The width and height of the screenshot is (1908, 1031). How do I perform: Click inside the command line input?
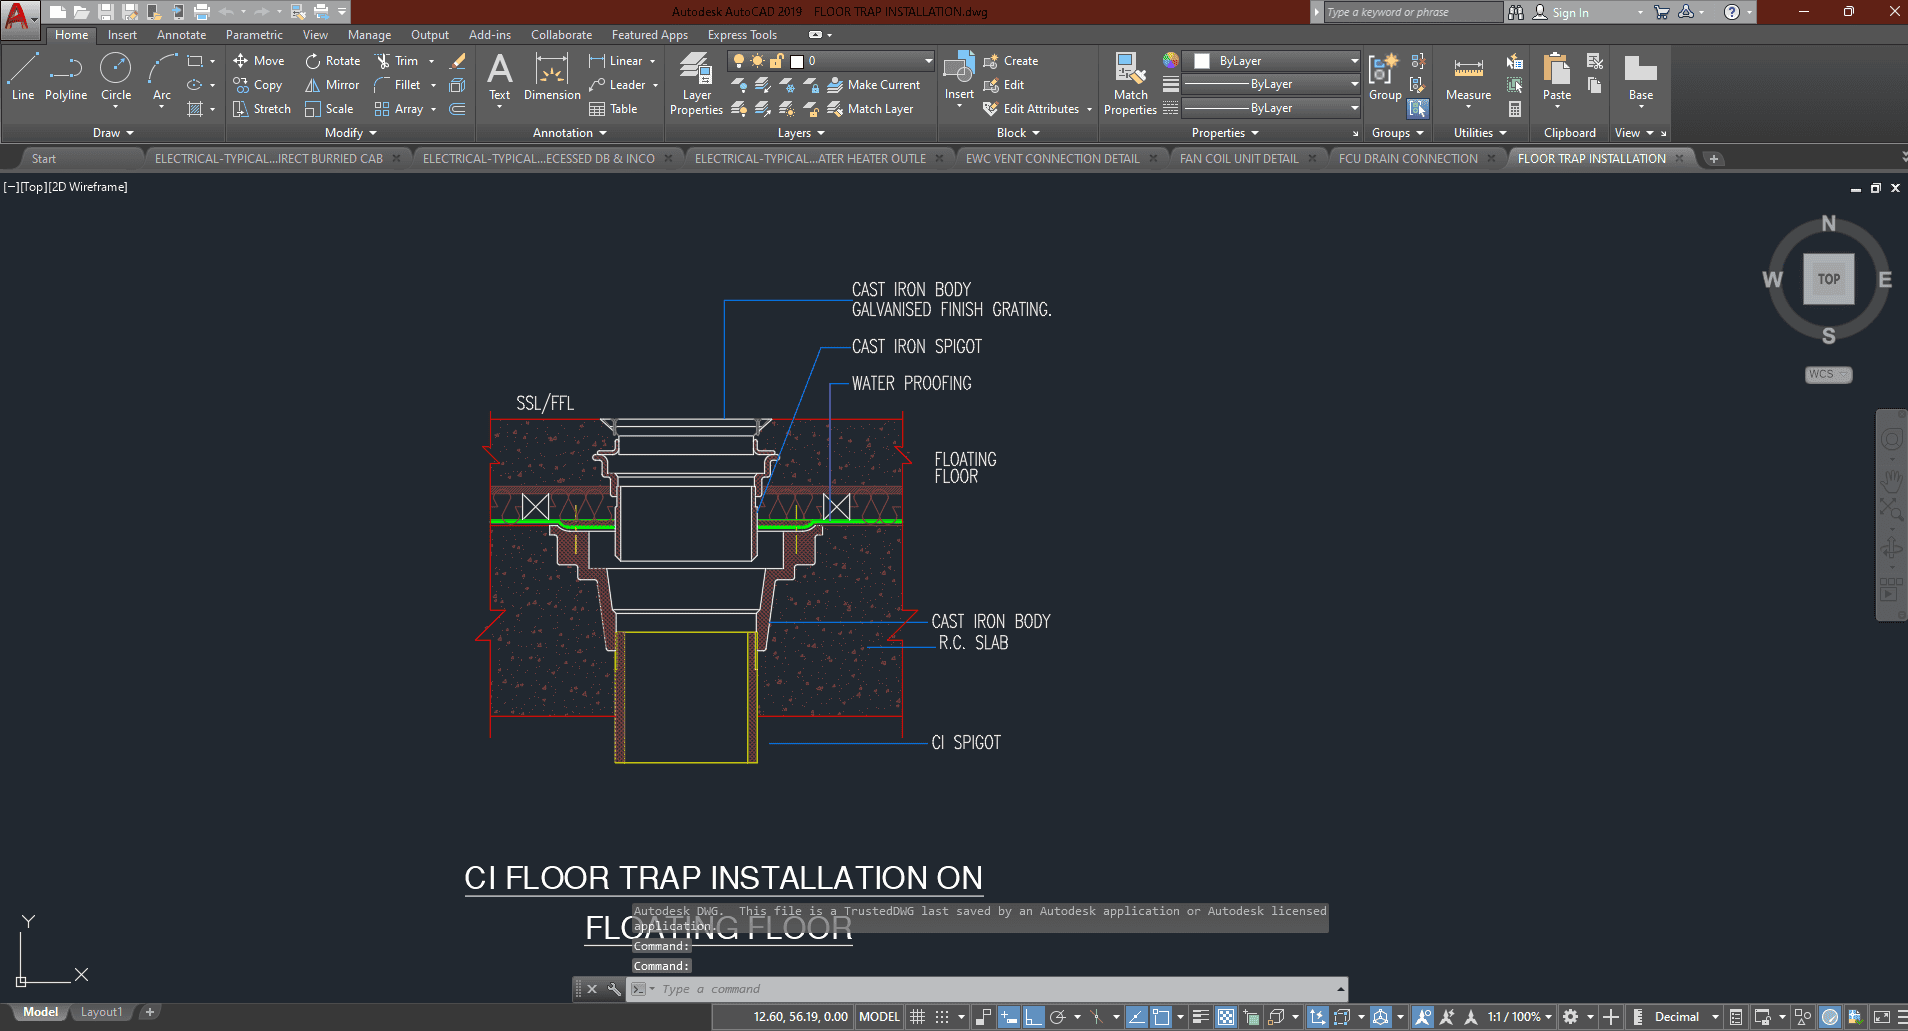900,989
